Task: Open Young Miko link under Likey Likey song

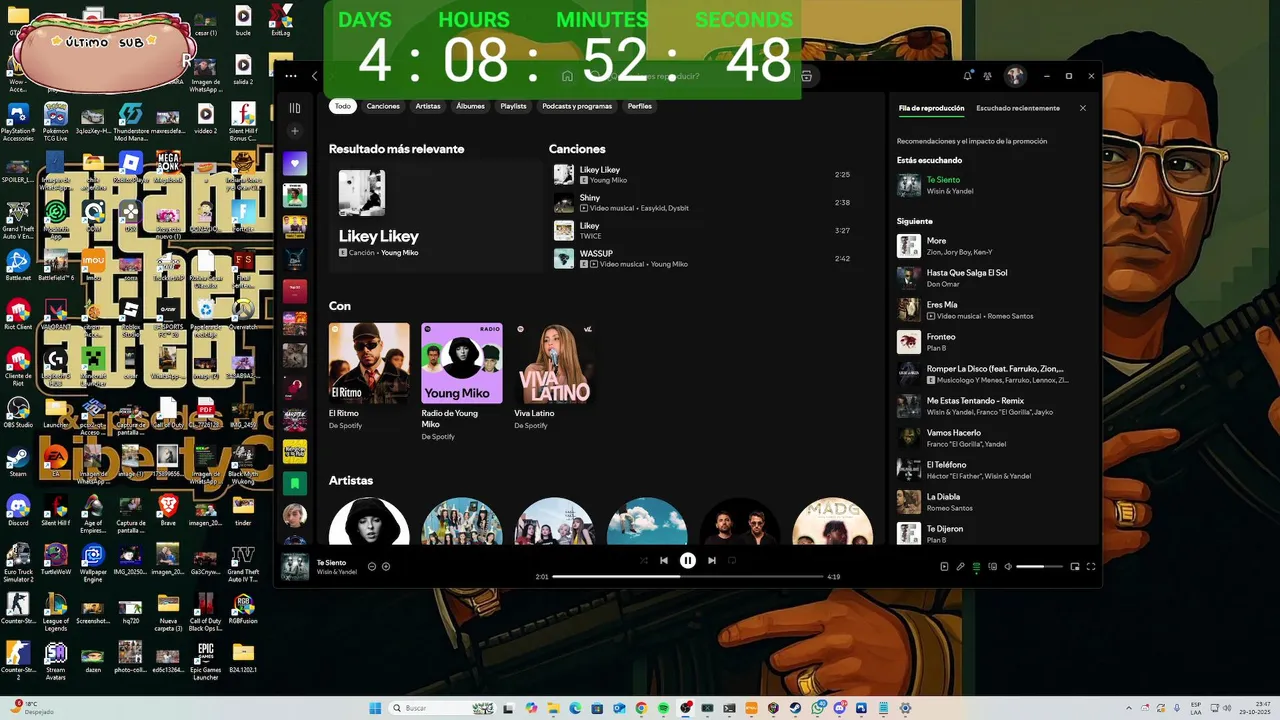Action: pyautogui.click(x=608, y=180)
